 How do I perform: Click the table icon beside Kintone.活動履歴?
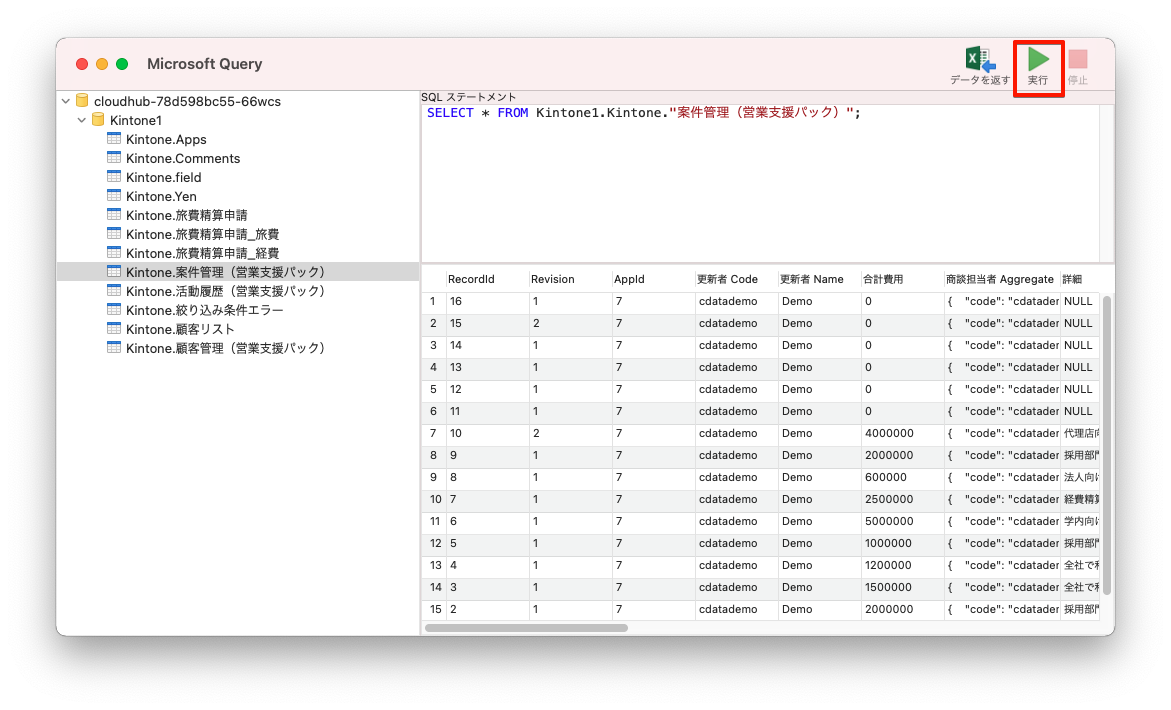[x=114, y=290]
